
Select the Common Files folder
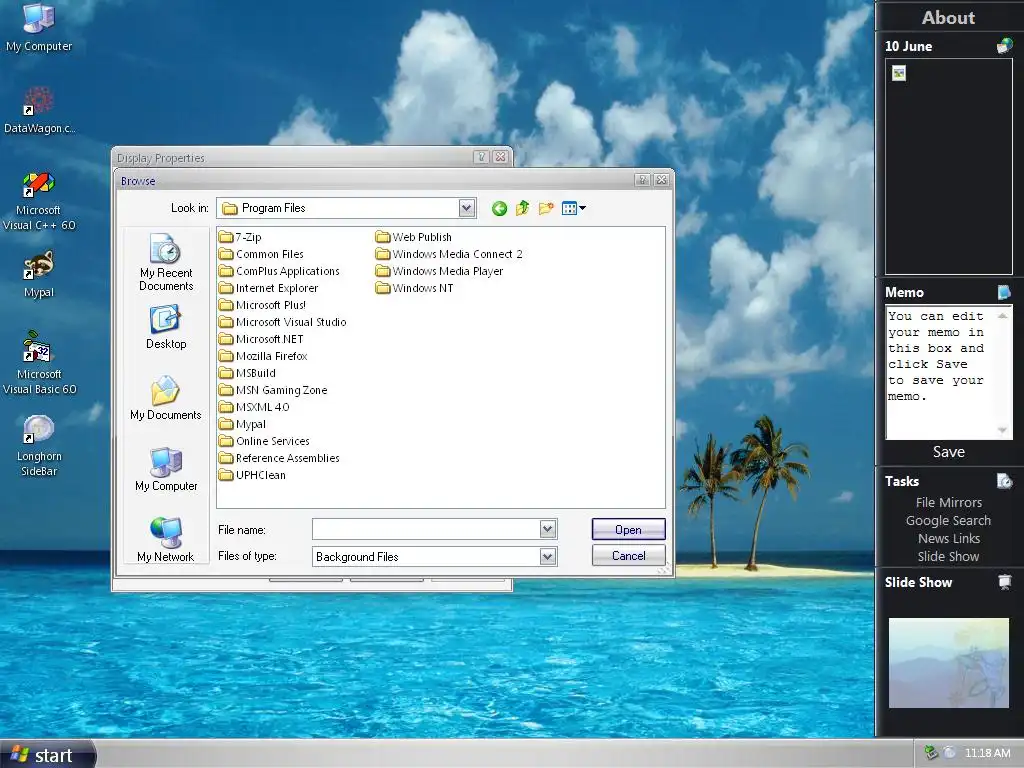point(261,254)
